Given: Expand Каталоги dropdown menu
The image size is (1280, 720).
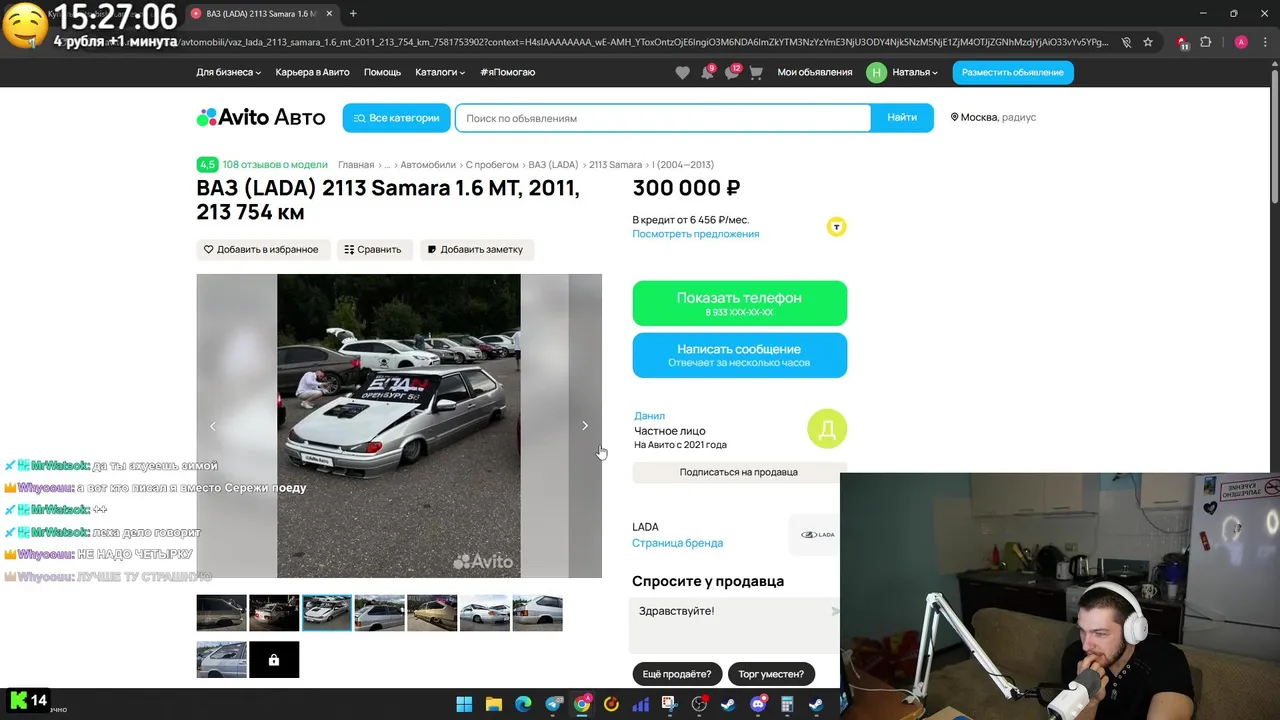Looking at the screenshot, I should (x=440, y=72).
